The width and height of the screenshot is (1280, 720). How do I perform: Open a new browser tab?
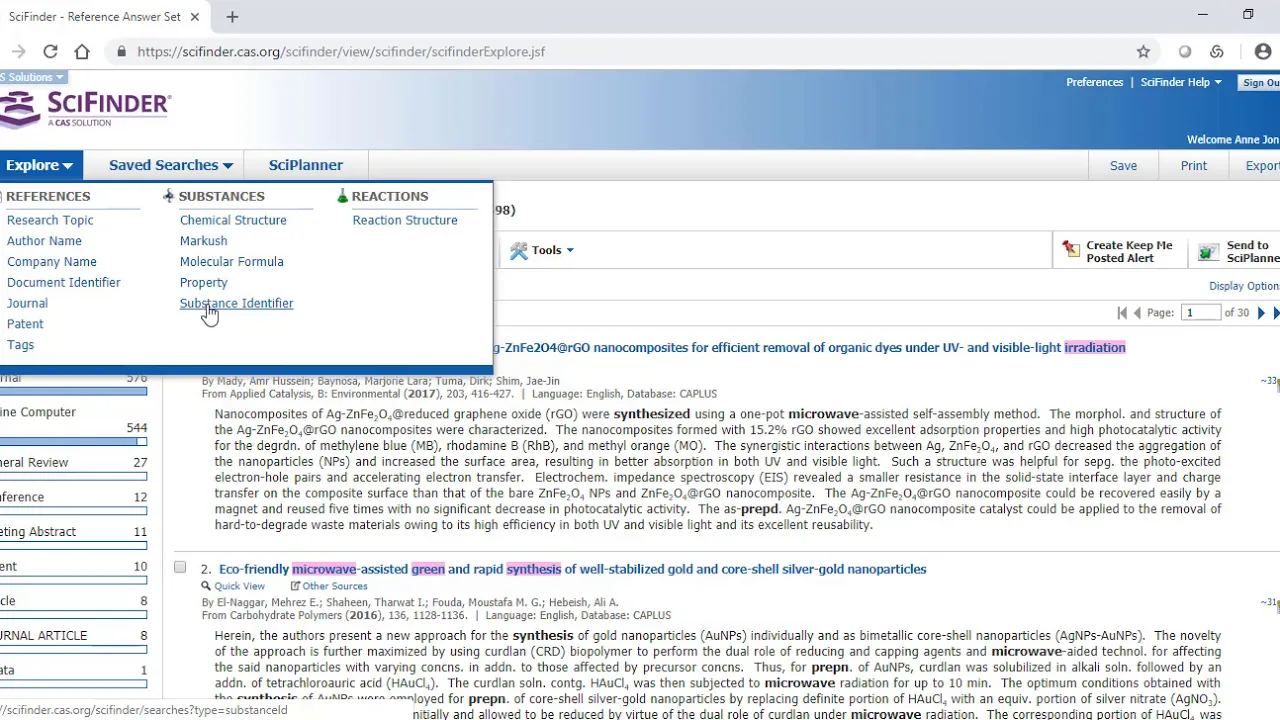(x=232, y=17)
